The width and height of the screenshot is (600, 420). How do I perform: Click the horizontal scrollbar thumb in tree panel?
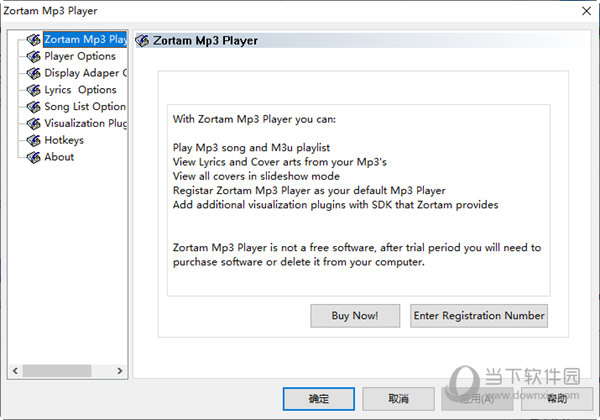pyautogui.click(x=57, y=371)
